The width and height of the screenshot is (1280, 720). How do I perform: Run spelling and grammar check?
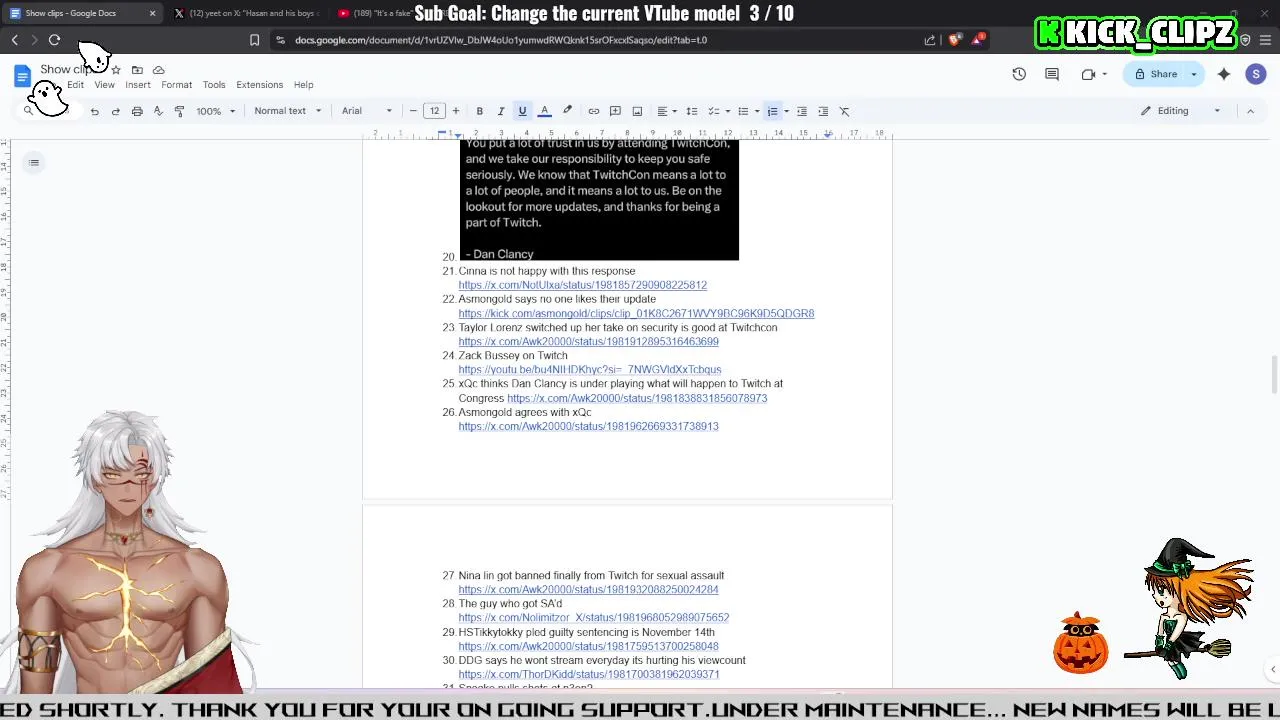click(158, 111)
